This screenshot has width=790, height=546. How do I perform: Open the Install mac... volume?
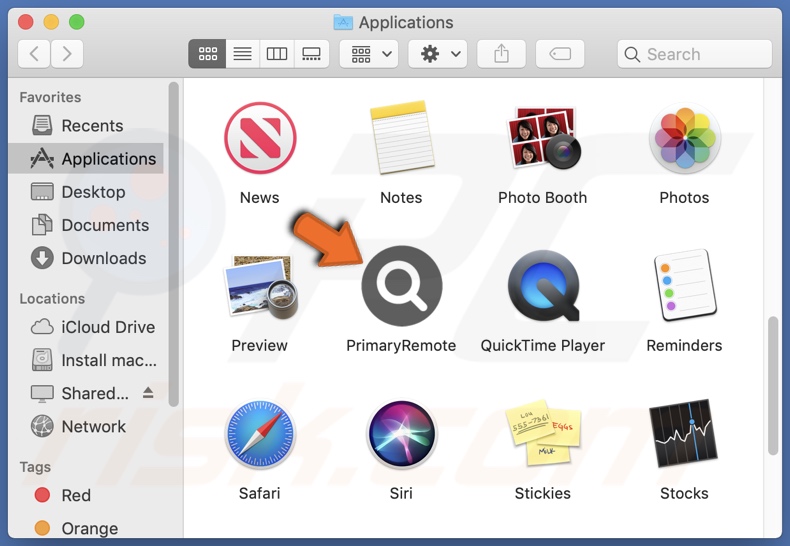tap(86, 360)
